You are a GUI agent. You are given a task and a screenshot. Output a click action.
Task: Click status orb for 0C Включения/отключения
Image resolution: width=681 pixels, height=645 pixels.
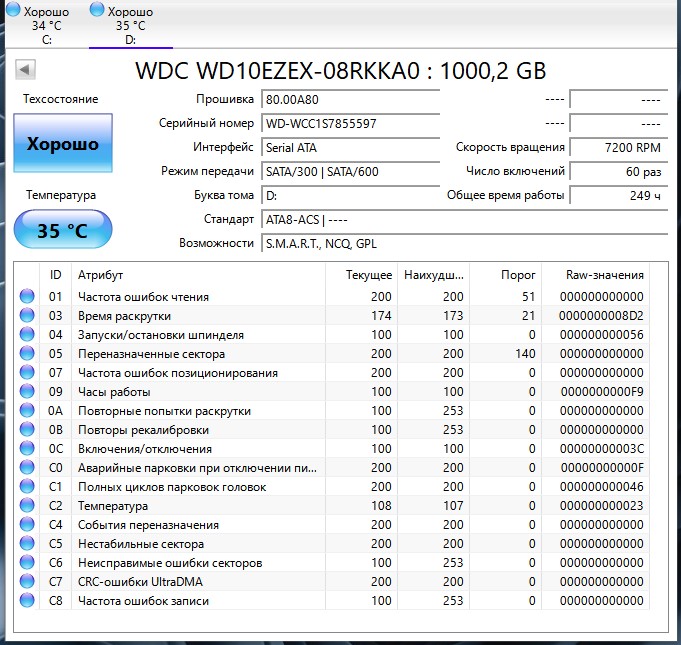tap(27, 449)
